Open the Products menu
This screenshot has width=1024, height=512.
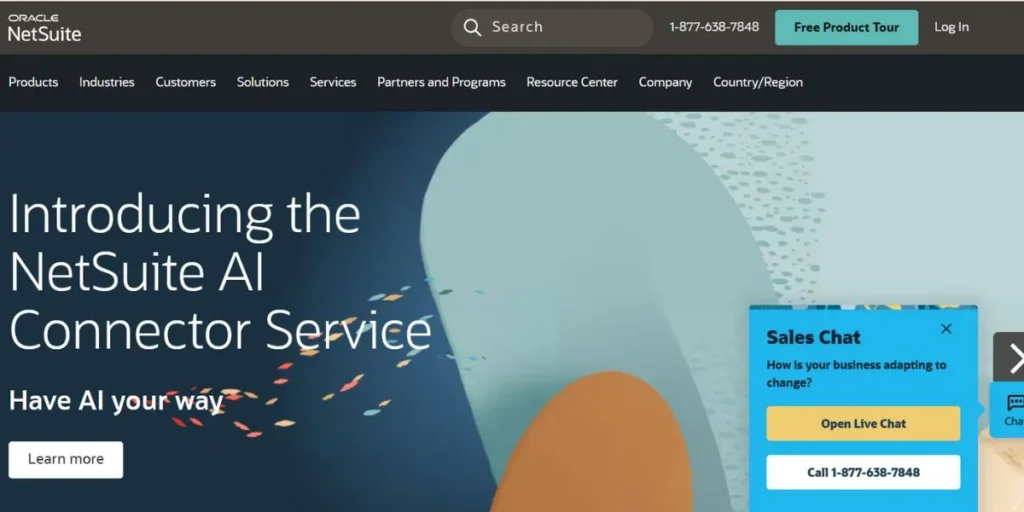point(33,82)
